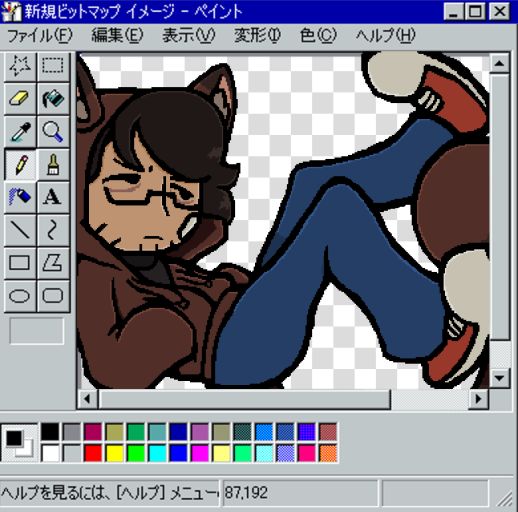The width and height of the screenshot is (518, 512).
Task: Select the Pick Color eyedropper tool
Action: pyautogui.click(x=20, y=132)
